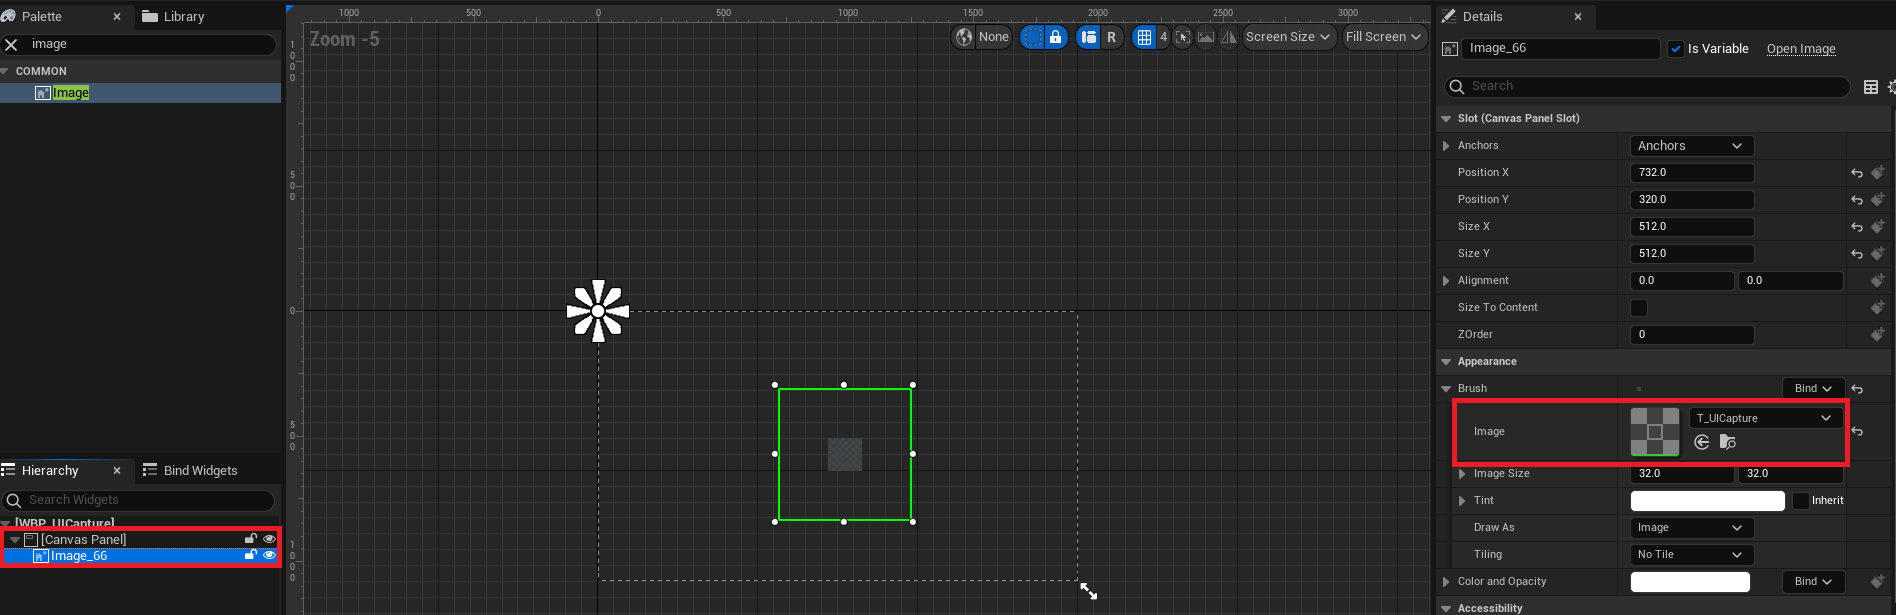Toggle the layout lock icon in the designer toolbar

(x=1055, y=37)
